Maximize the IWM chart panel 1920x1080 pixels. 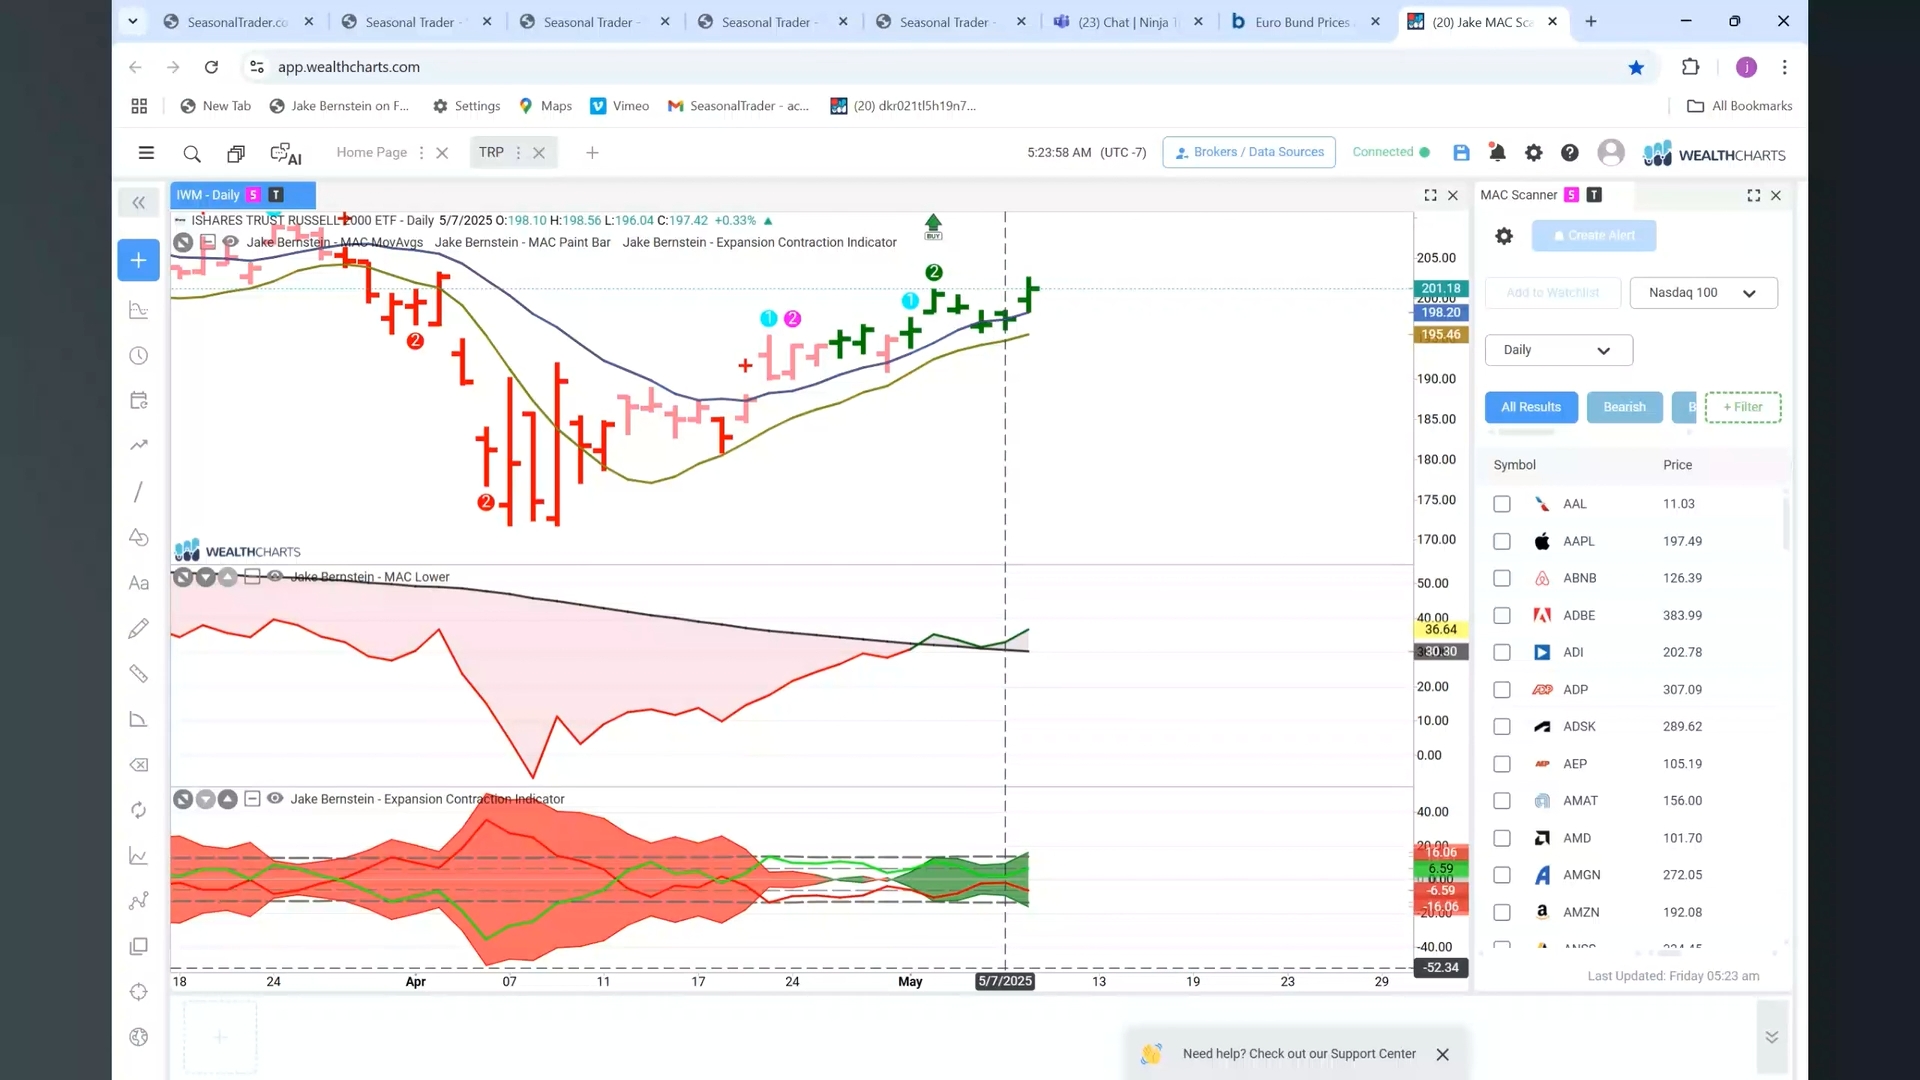click(x=1430, y=196)
